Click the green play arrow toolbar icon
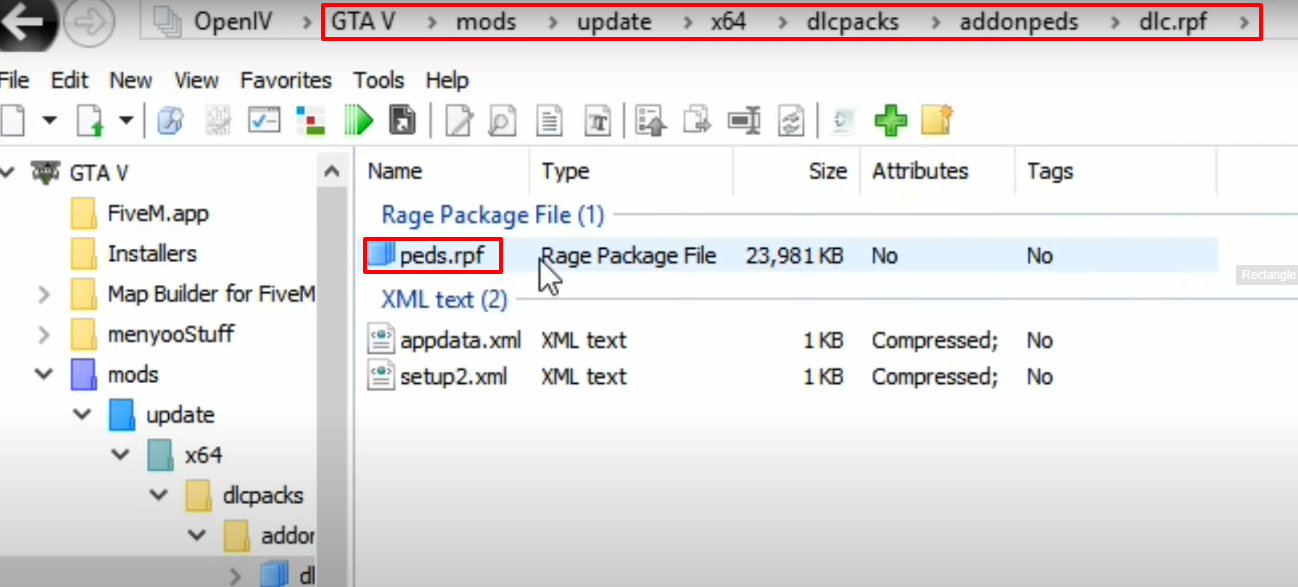Screen dimensions: 1298x587 [x=357, y=121]
